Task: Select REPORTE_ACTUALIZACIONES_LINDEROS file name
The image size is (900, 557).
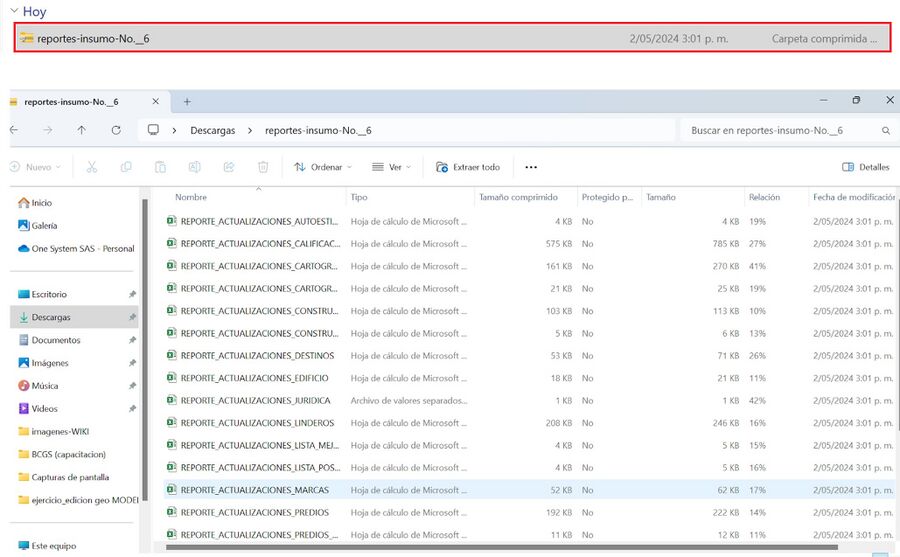Action: 257,423
